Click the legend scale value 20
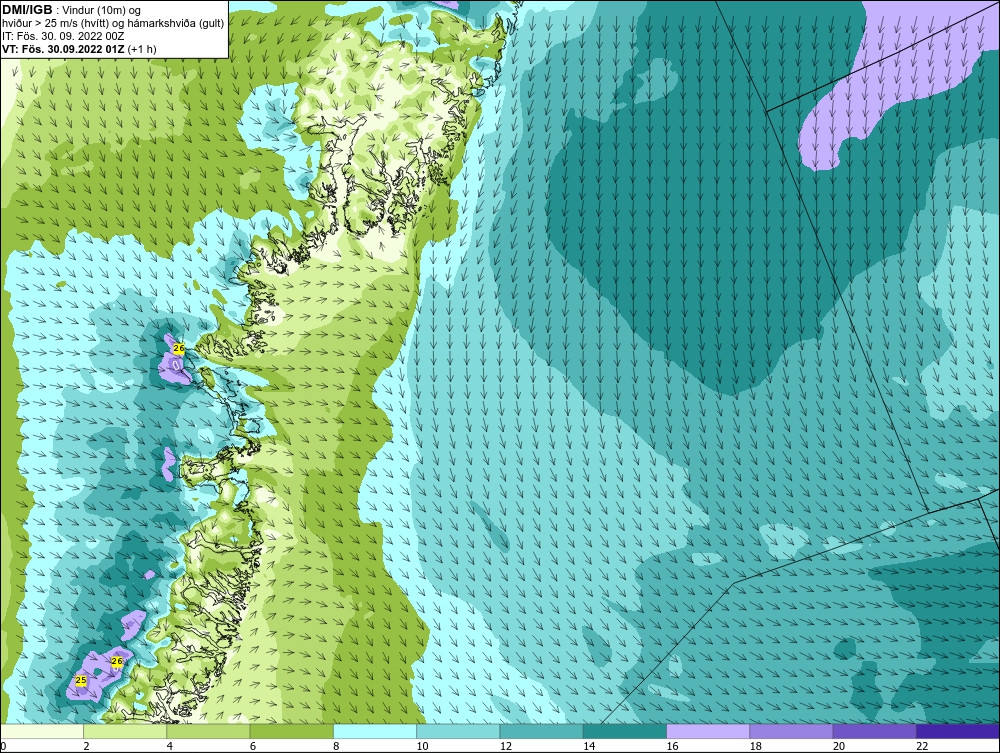Screen dimensions: 1000x753 (x=838, y=747)
